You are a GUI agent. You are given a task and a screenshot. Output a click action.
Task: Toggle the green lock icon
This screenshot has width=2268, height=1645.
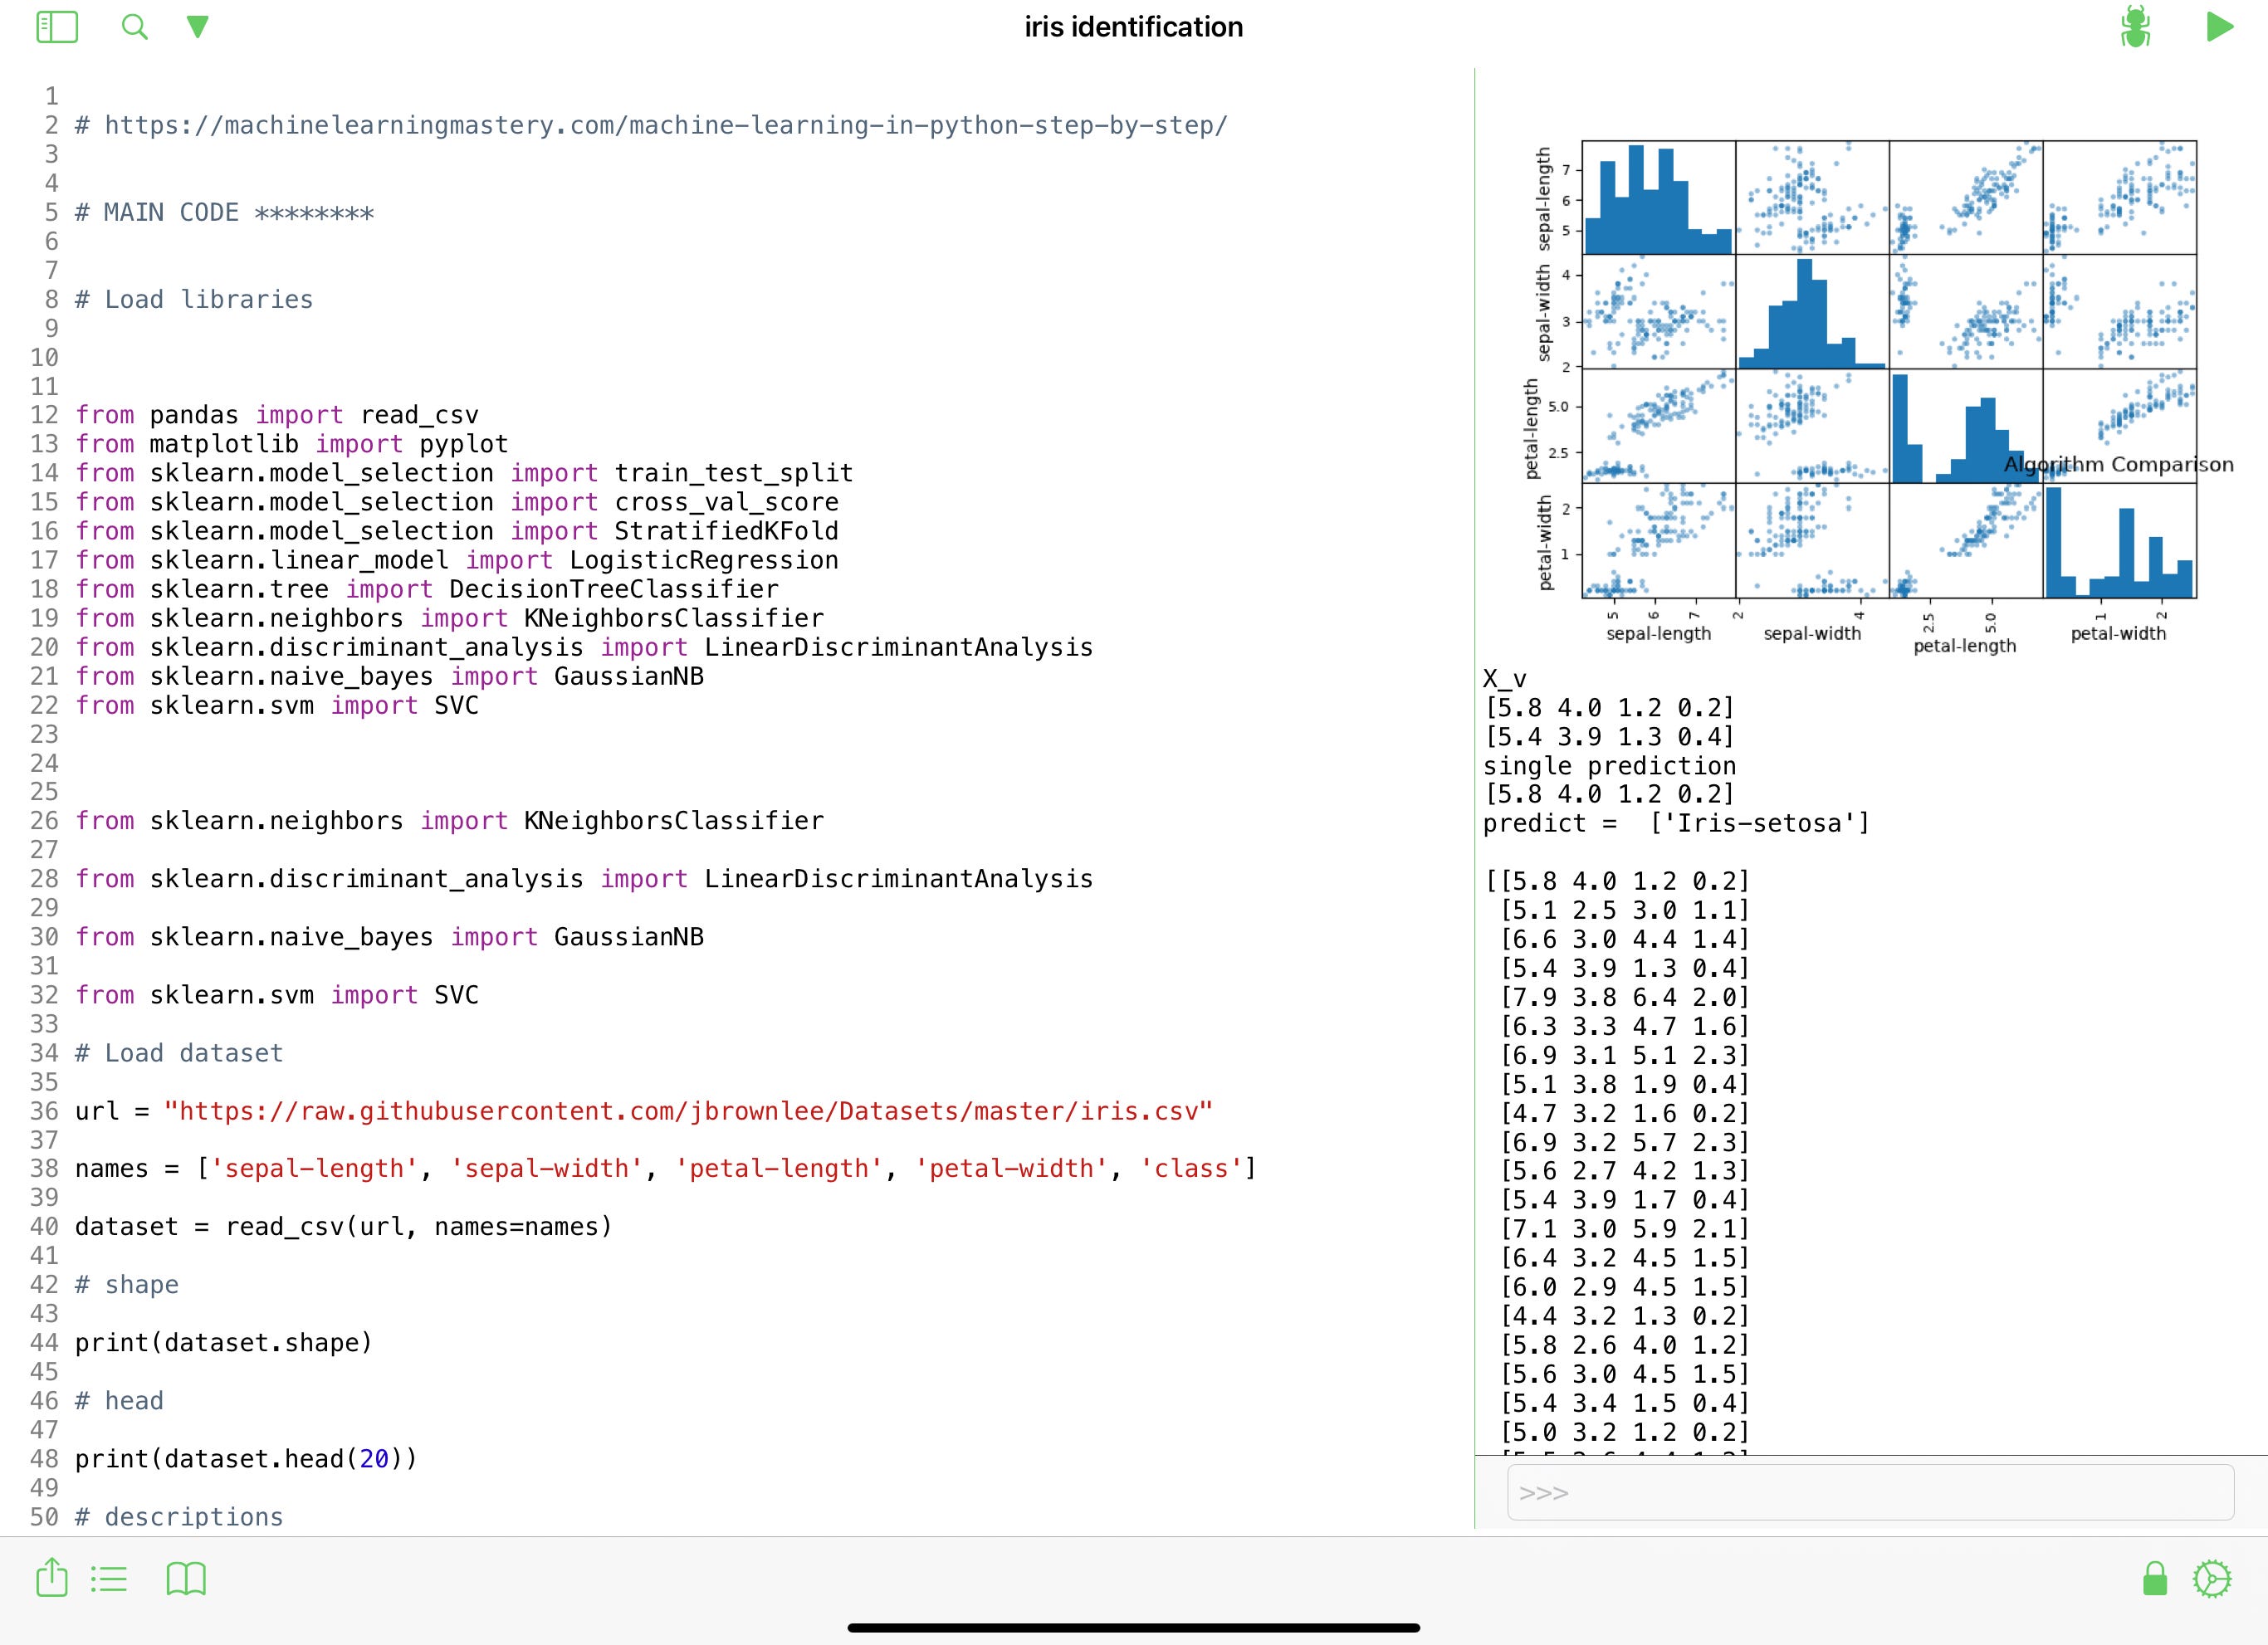click(x=2155, y=1579)
